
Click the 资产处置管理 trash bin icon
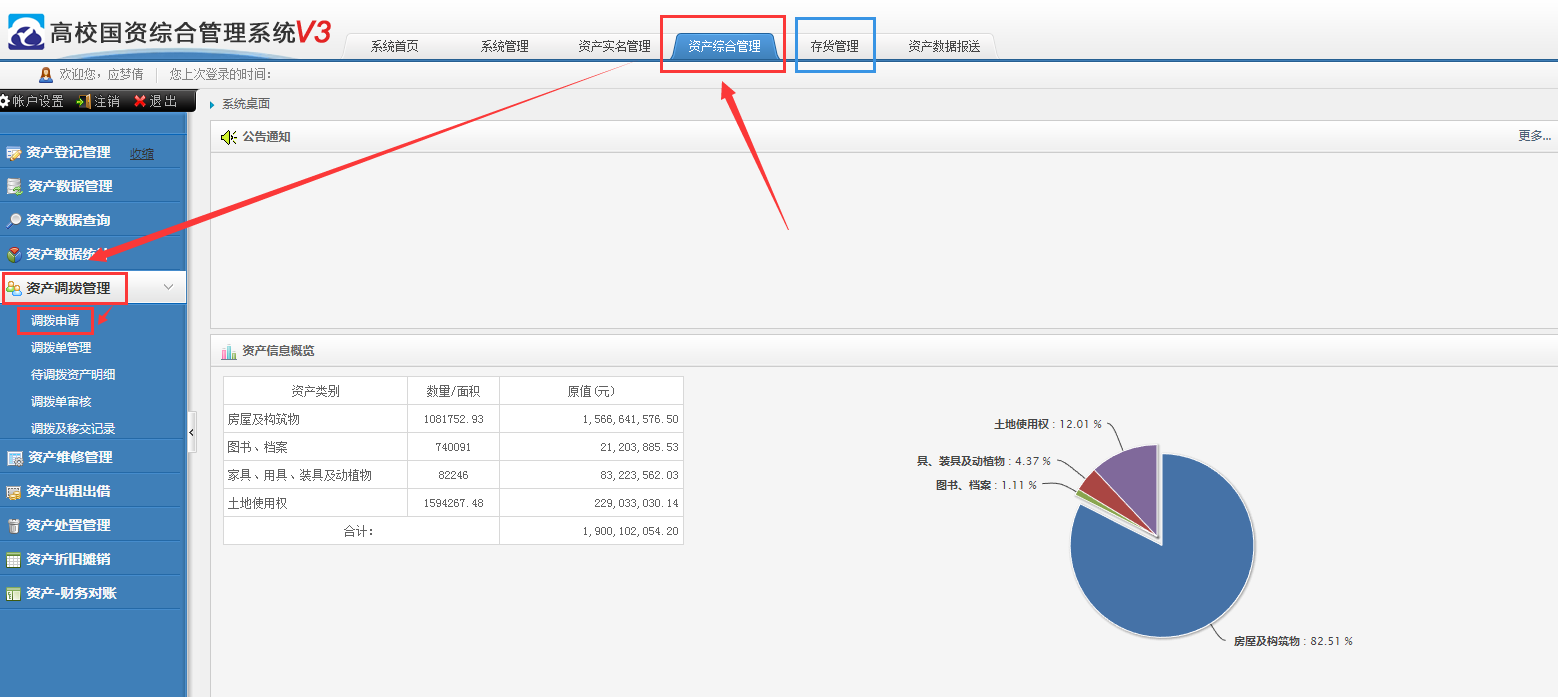pos(14,526)
